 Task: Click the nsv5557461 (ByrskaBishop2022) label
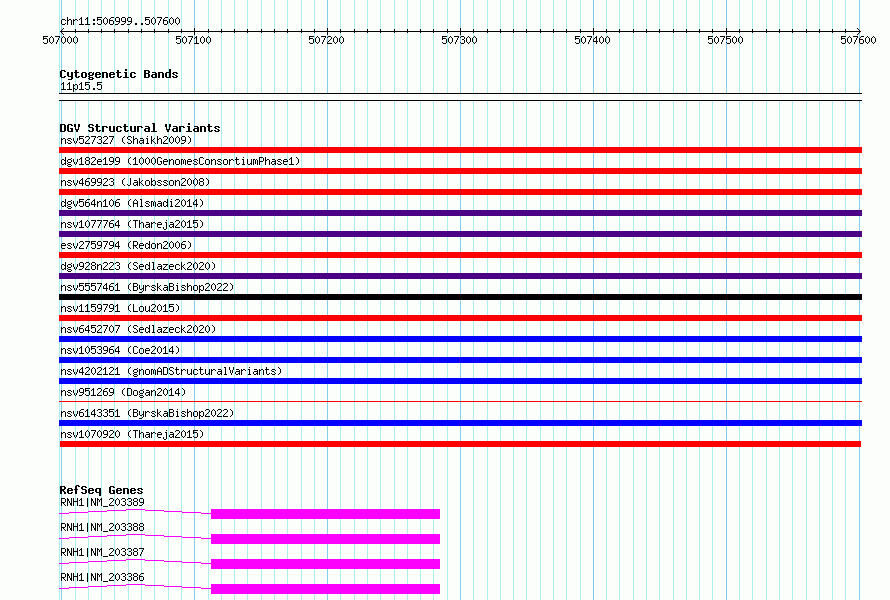[x=147, y=287]
